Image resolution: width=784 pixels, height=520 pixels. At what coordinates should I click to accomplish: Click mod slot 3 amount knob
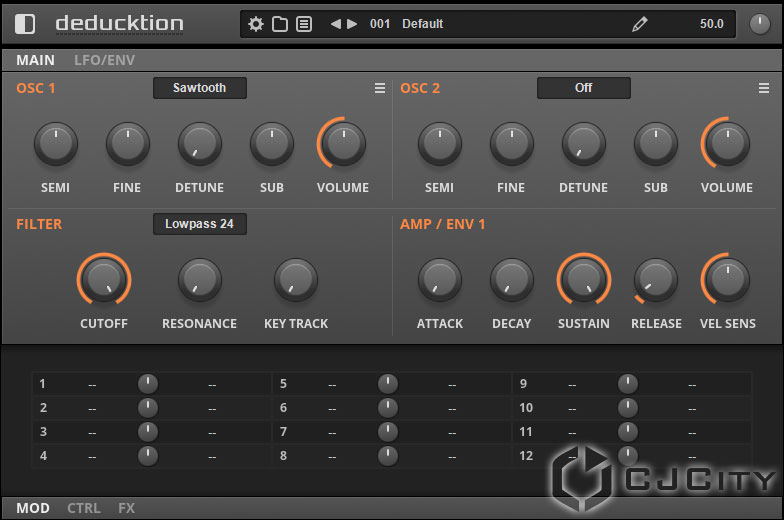[x=148, y=432]
